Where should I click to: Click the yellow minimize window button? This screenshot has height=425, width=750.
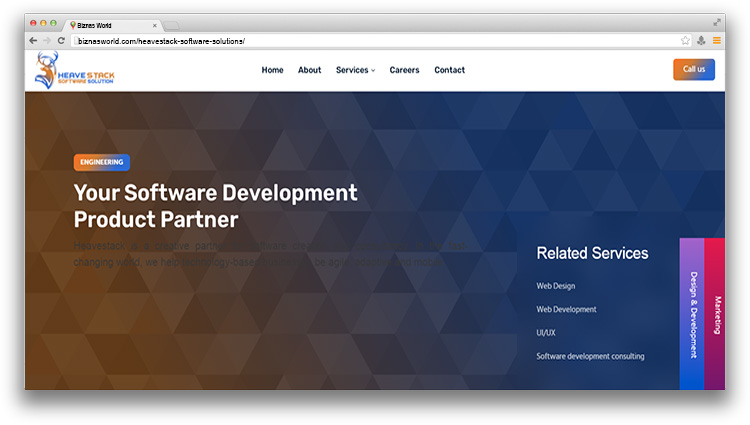click(44, 23)
